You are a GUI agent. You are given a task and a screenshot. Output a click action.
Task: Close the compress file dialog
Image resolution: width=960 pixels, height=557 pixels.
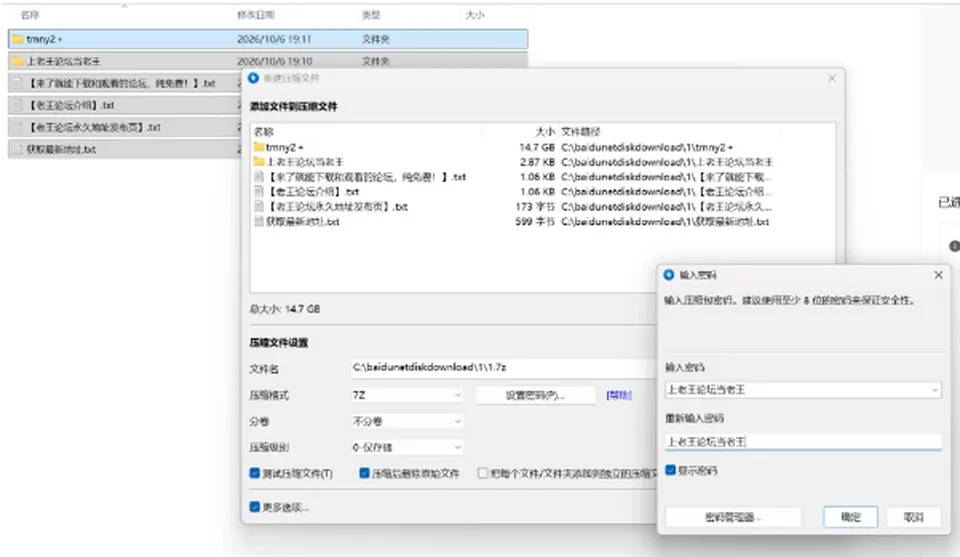tap(831, 78)
